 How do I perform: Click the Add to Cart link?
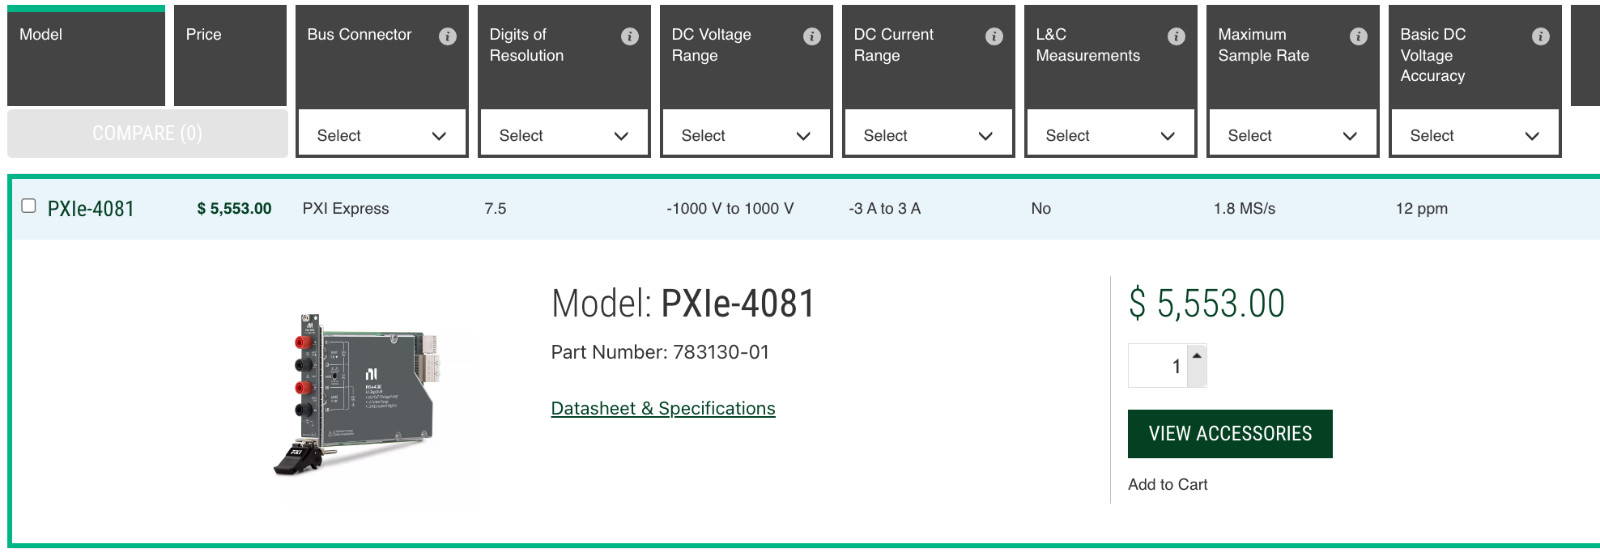[1167, 484]
